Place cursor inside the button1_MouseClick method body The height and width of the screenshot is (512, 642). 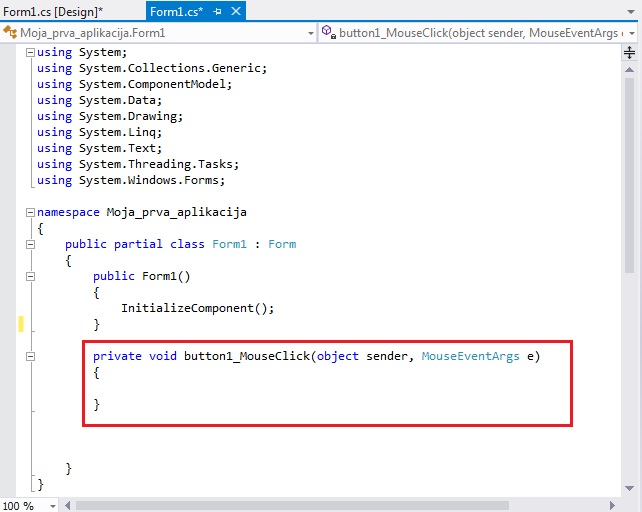200,389
